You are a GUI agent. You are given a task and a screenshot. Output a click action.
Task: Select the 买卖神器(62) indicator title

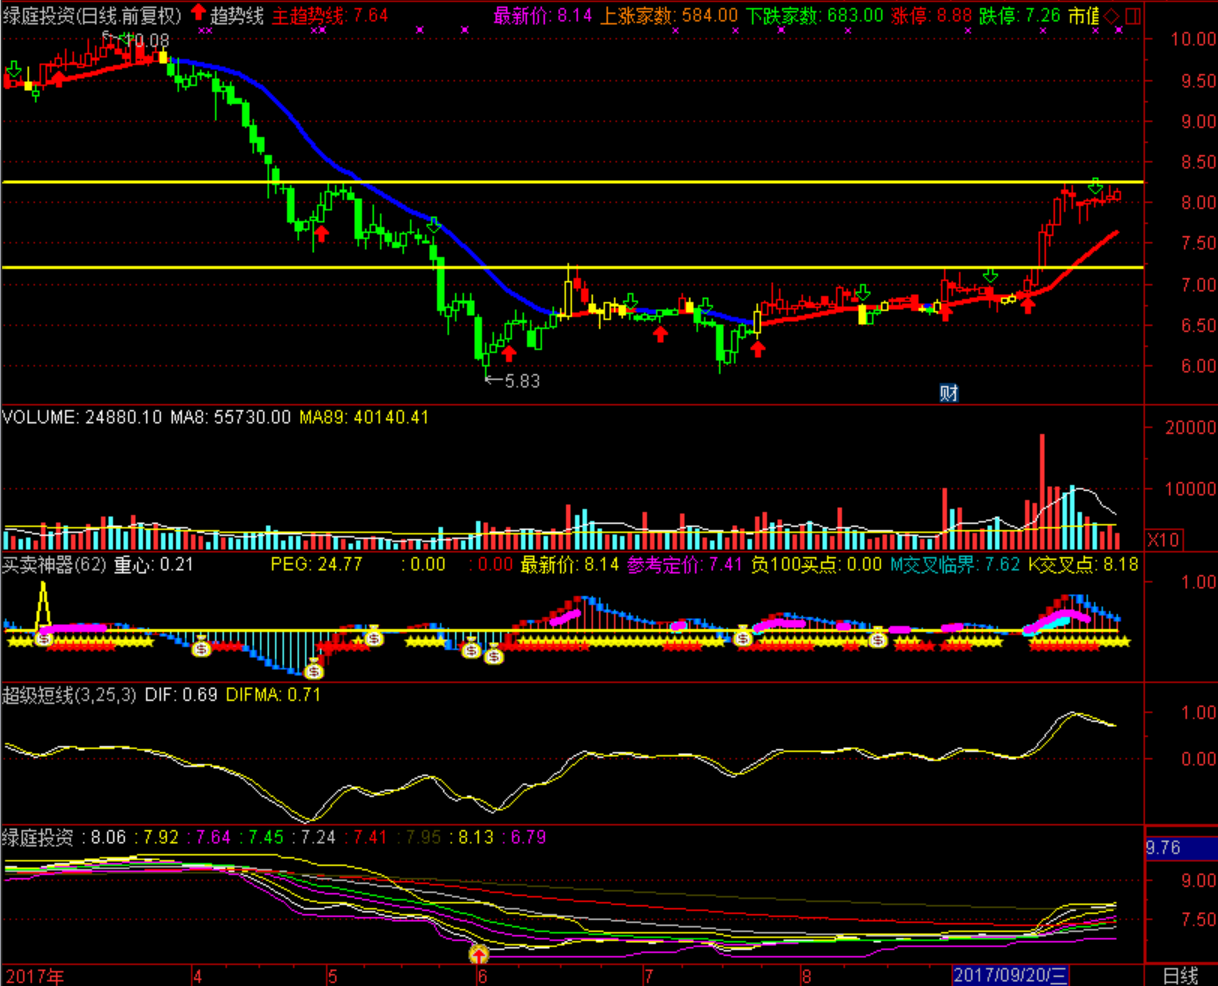coord(54,564)
